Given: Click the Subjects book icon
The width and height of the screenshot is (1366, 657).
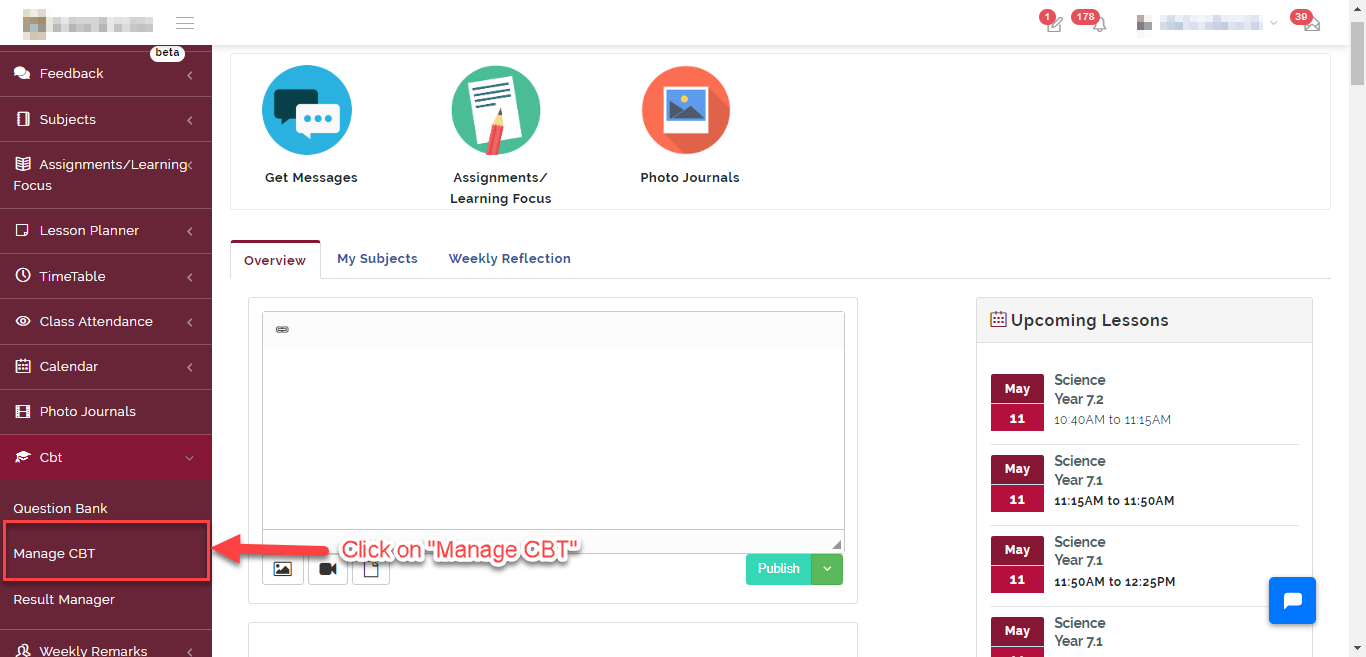Looking at the screenshot, I should click(22, 119).
